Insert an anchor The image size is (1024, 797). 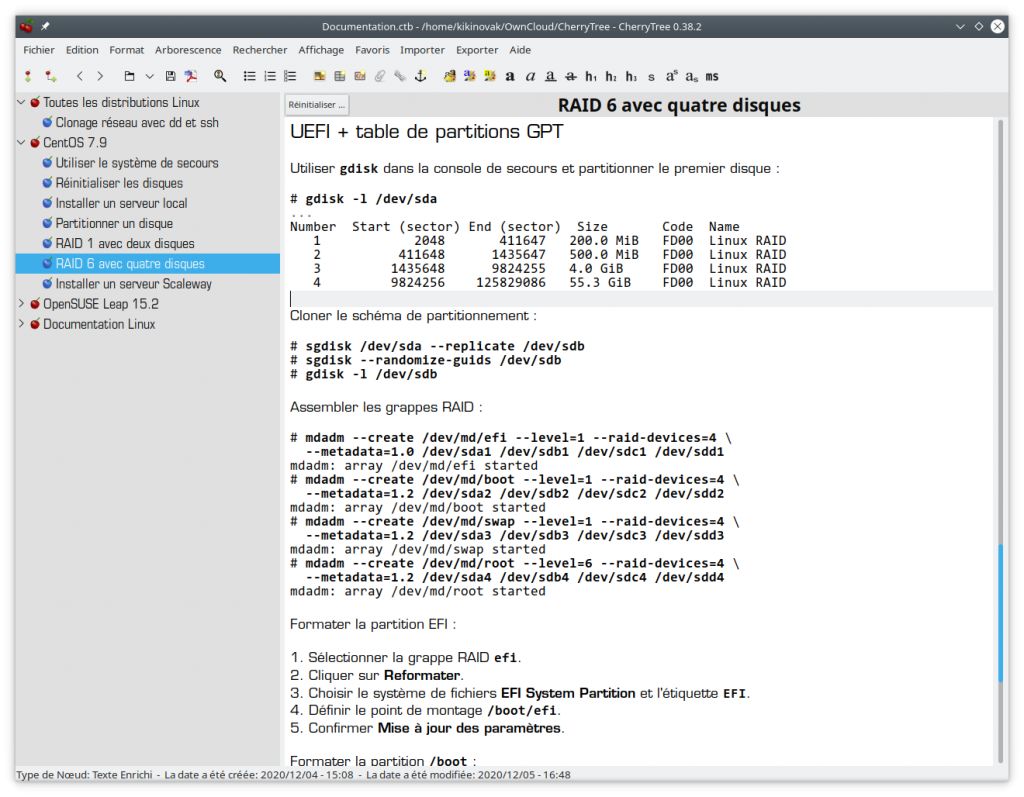[x=419, y=76]
